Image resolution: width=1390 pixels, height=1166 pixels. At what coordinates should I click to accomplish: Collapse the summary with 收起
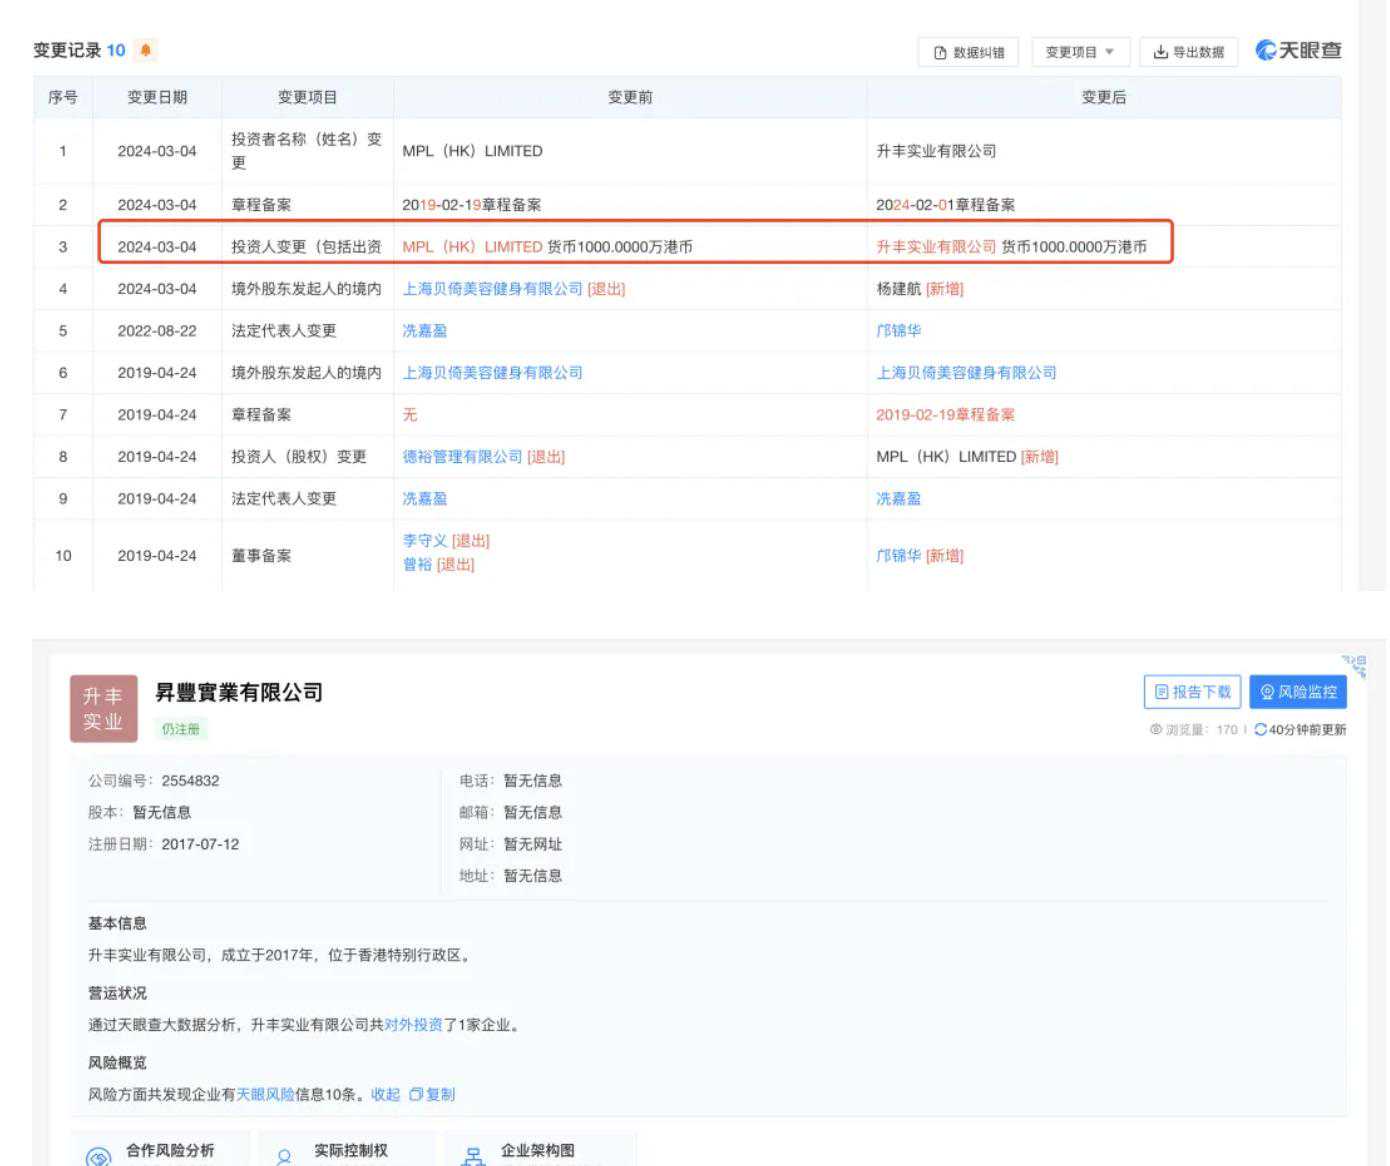385,1095
